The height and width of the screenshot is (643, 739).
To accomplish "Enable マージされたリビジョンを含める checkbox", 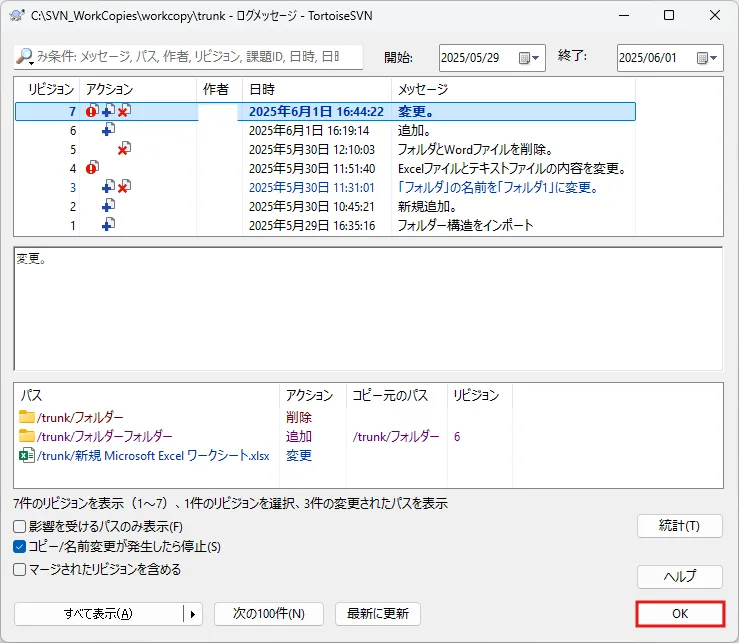I will (x=19, y=569).
